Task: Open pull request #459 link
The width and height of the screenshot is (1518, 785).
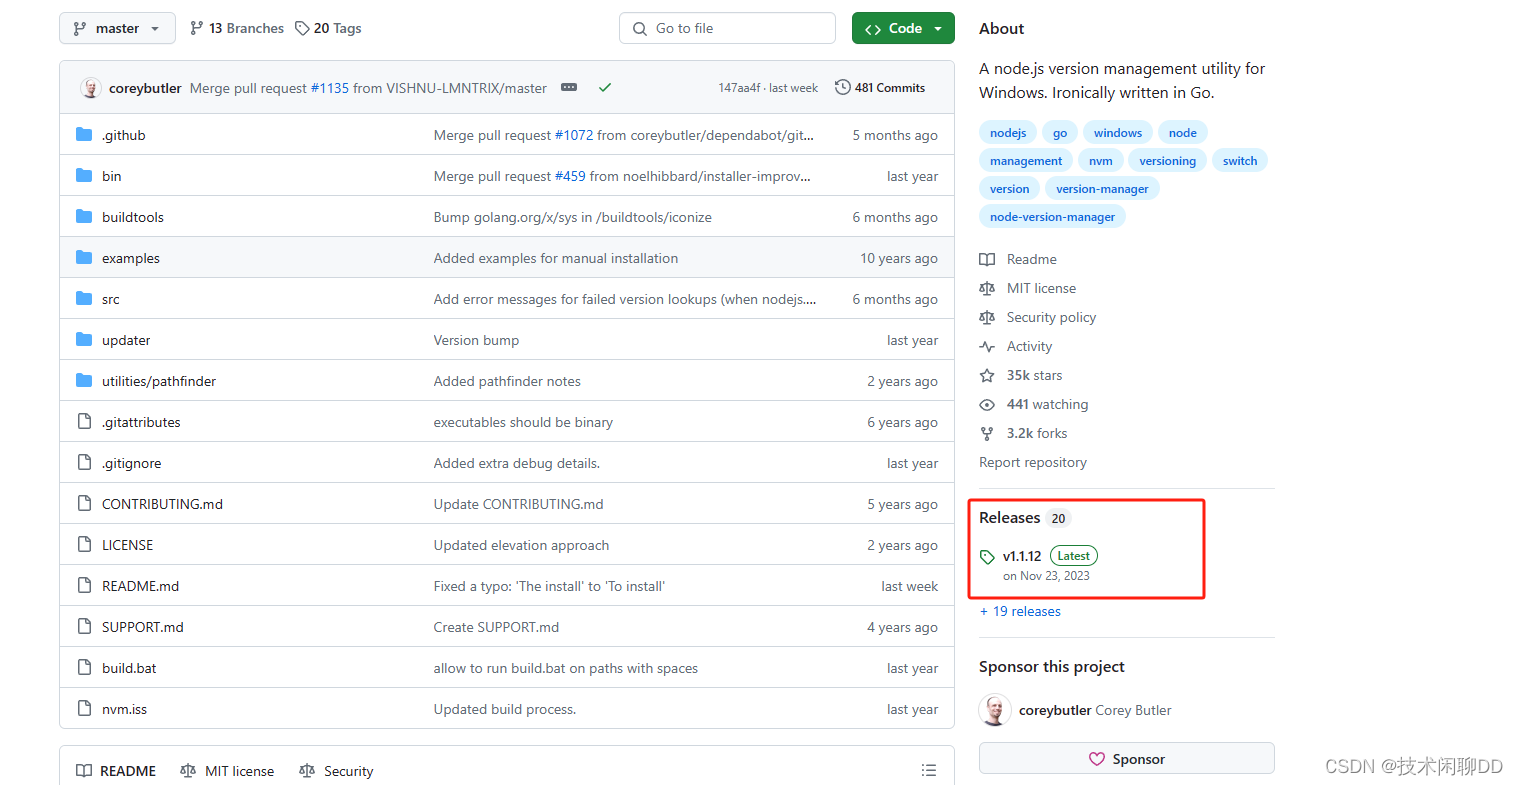Action: (570, 176)
